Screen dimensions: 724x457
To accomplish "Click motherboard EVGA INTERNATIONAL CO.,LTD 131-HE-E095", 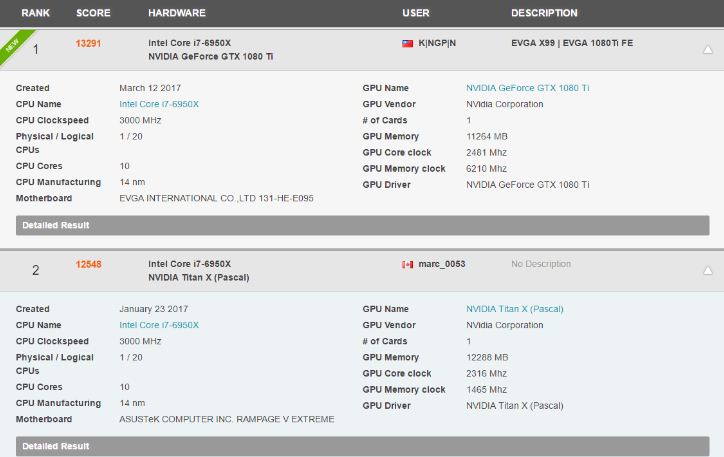I will click(216, 198).
